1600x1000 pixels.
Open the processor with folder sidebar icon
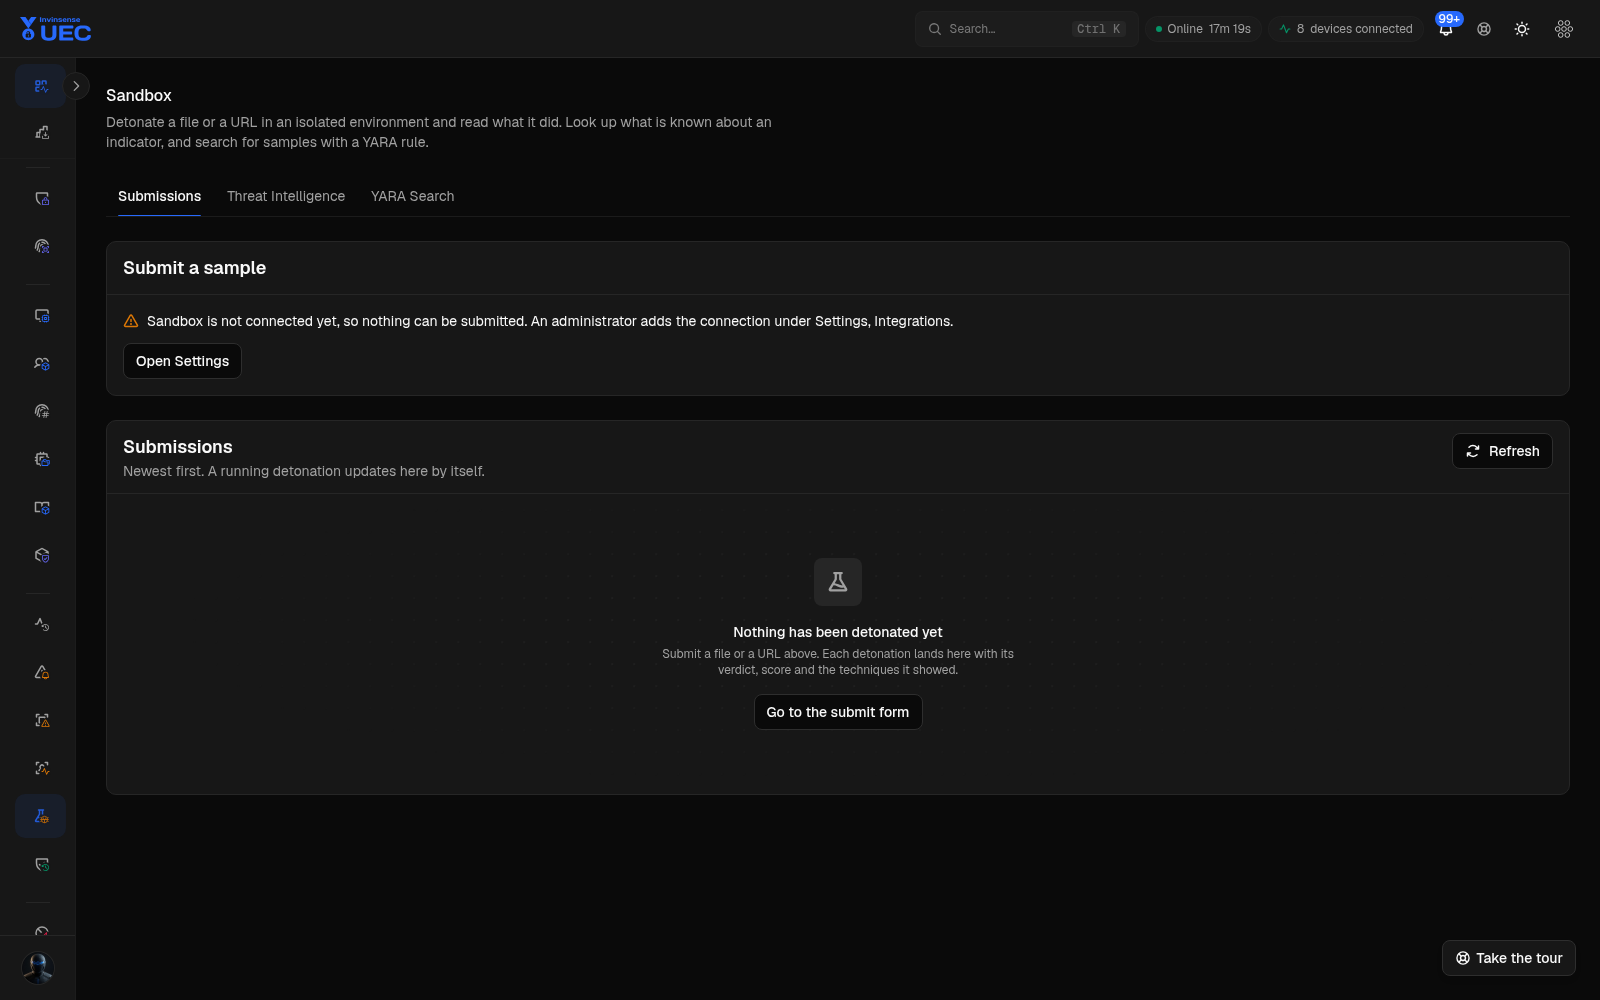coord(41,459)
